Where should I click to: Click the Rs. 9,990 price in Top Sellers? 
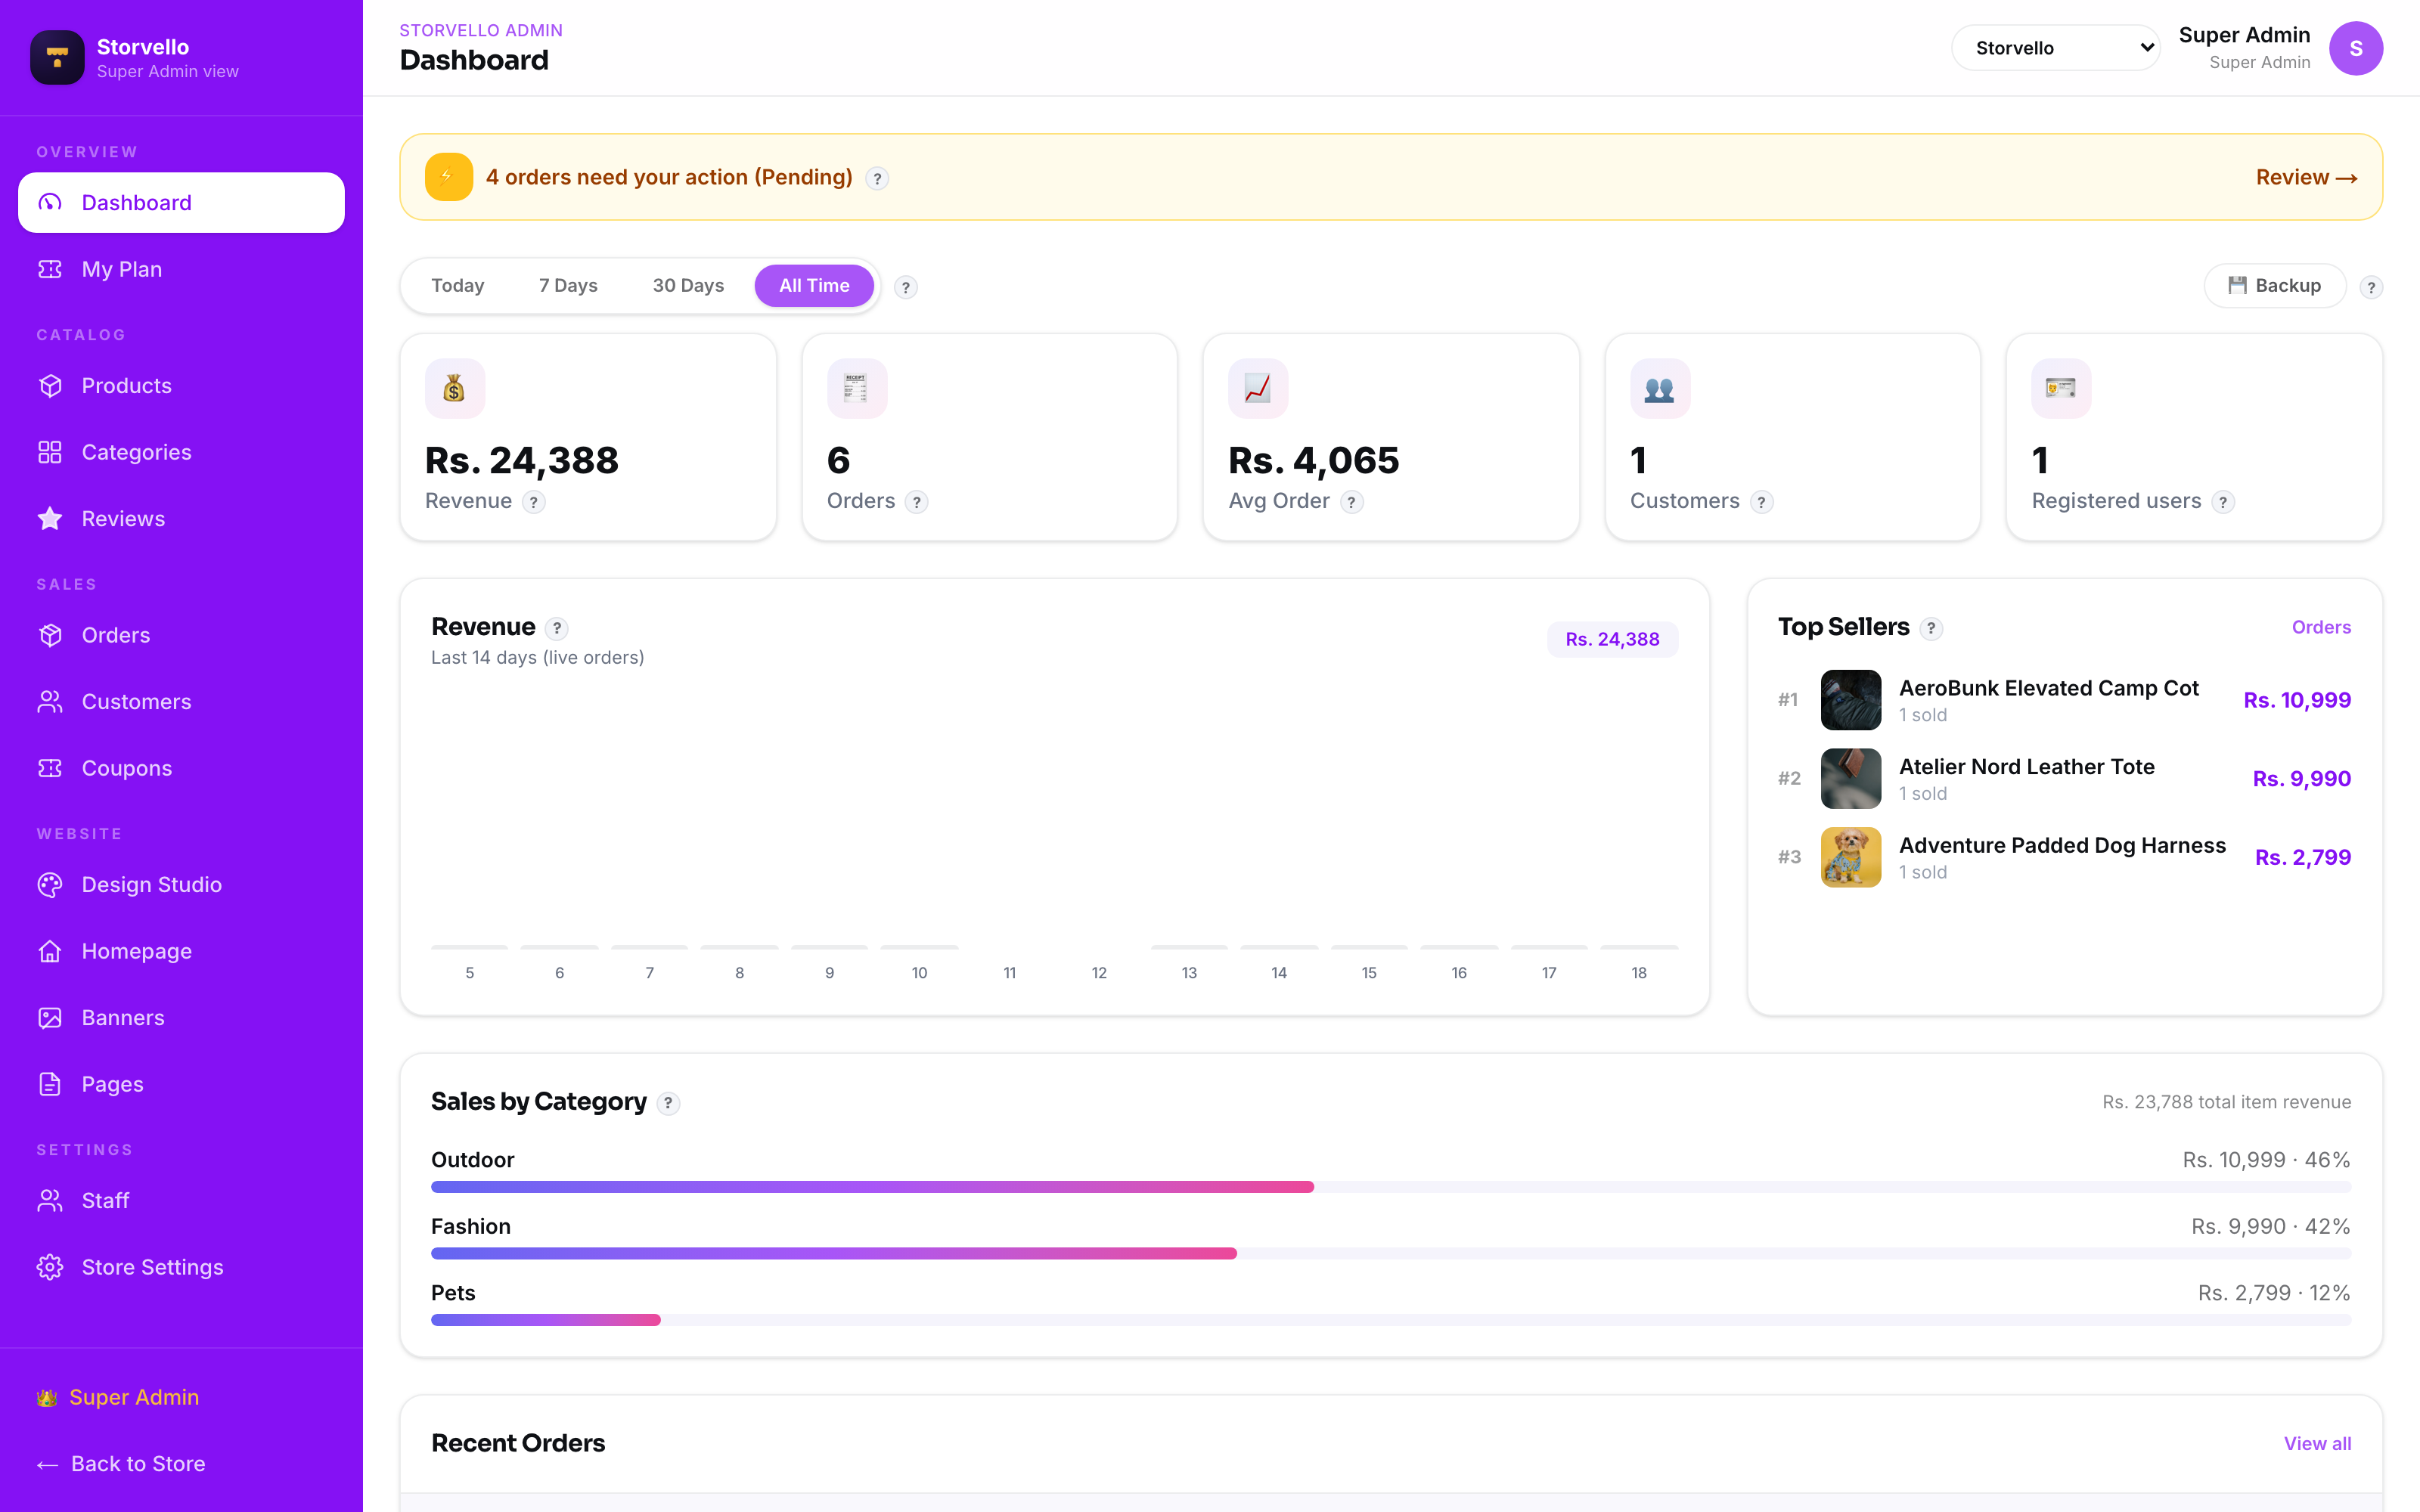[x=2302, y=779]
